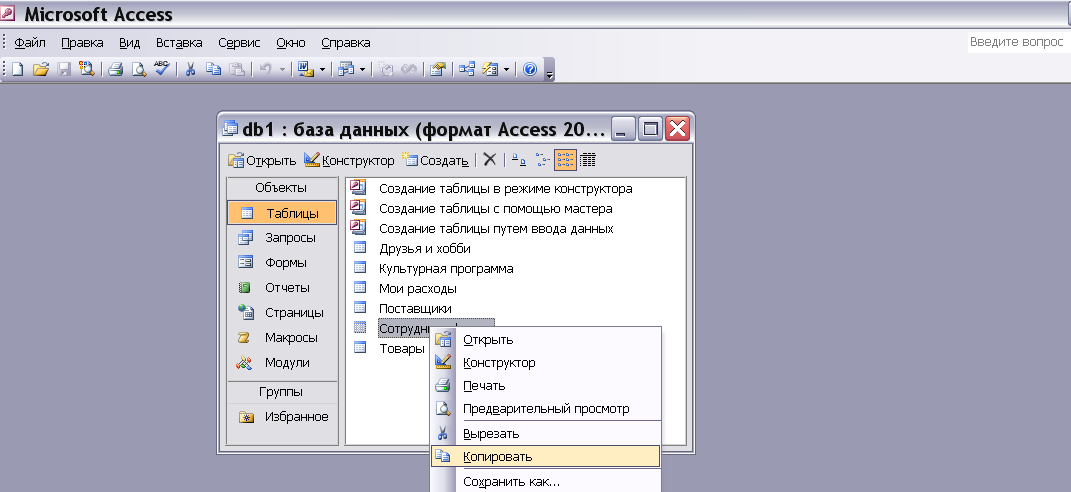
Task: Collapse the Группы panel header
Action: coord(281,392)
